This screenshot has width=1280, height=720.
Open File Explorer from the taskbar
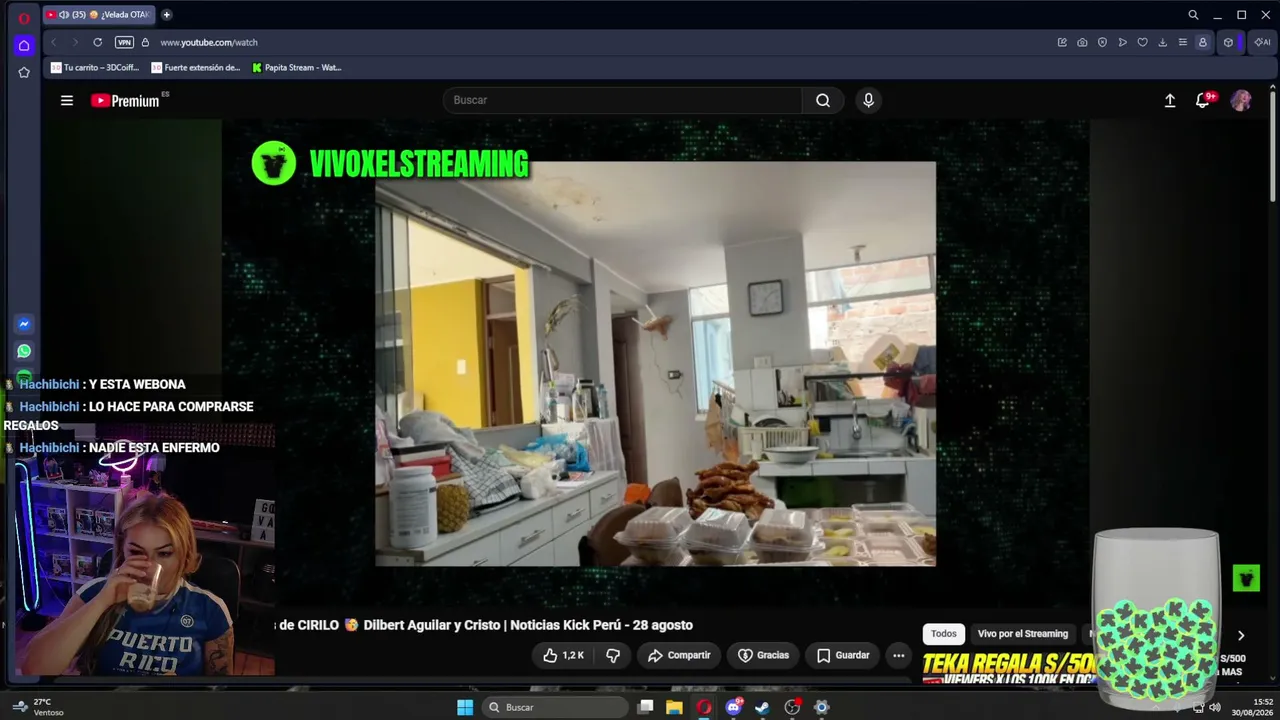coord(675,707)
